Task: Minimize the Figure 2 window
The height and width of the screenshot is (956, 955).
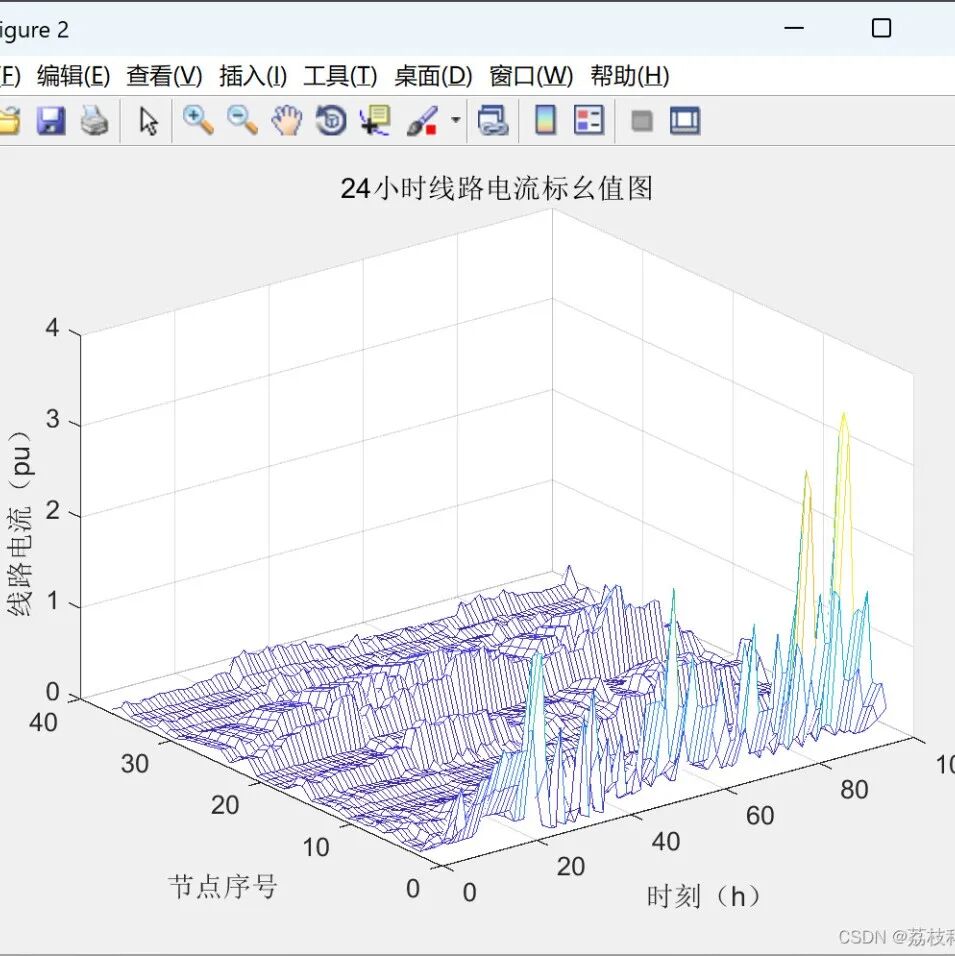Action: (x=793, y=28)
